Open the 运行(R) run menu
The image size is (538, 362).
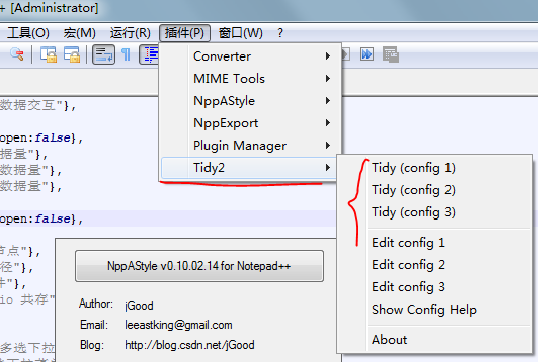(130, 33)
